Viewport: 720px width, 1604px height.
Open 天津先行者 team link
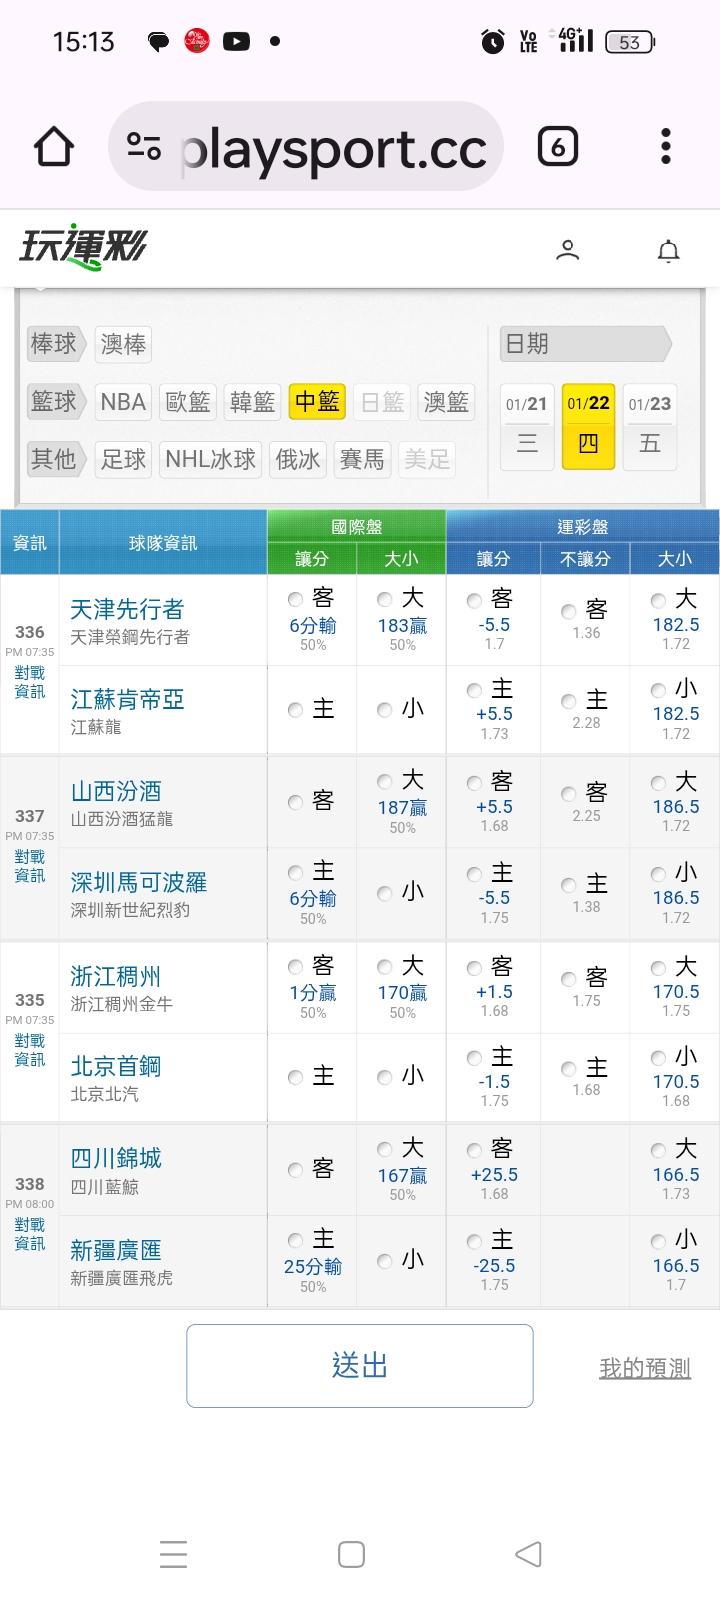point(127,609)
